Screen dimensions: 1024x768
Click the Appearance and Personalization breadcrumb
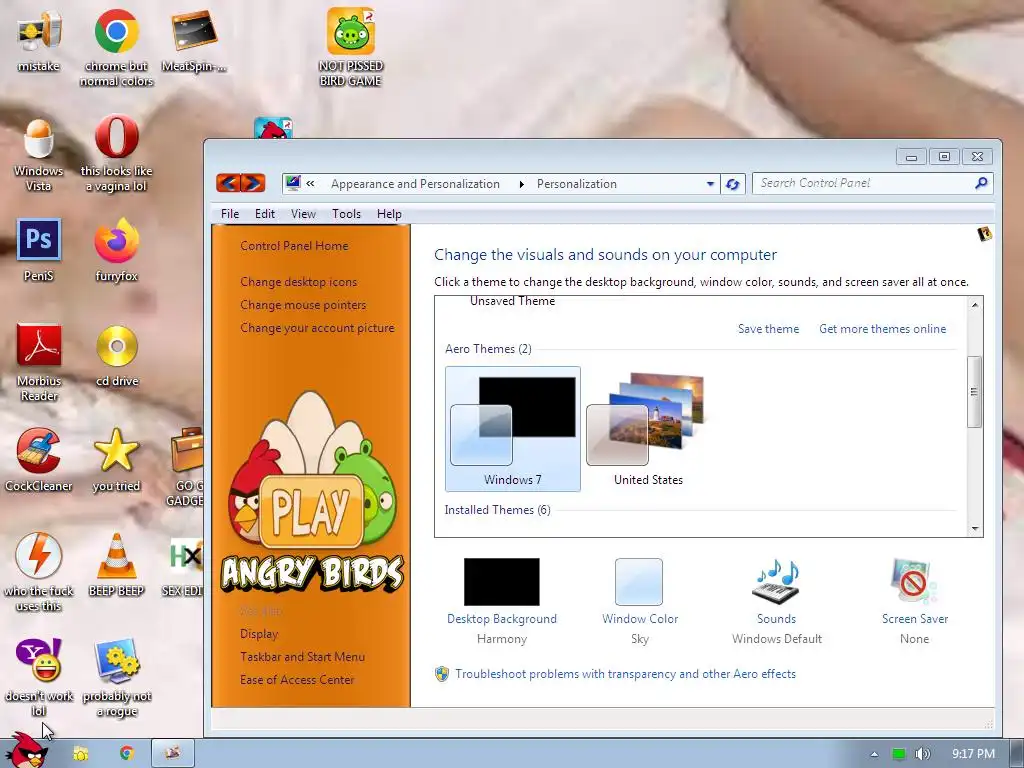(415, 184)
